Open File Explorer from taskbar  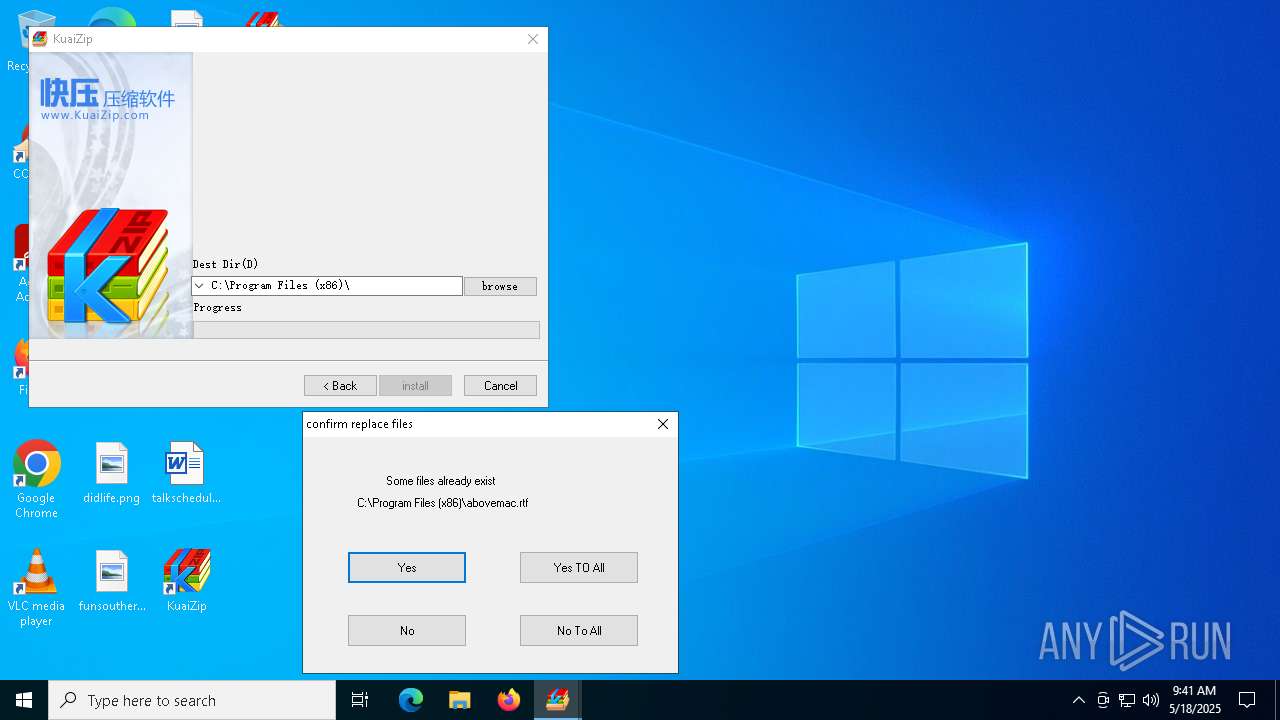tap(459, 700)
